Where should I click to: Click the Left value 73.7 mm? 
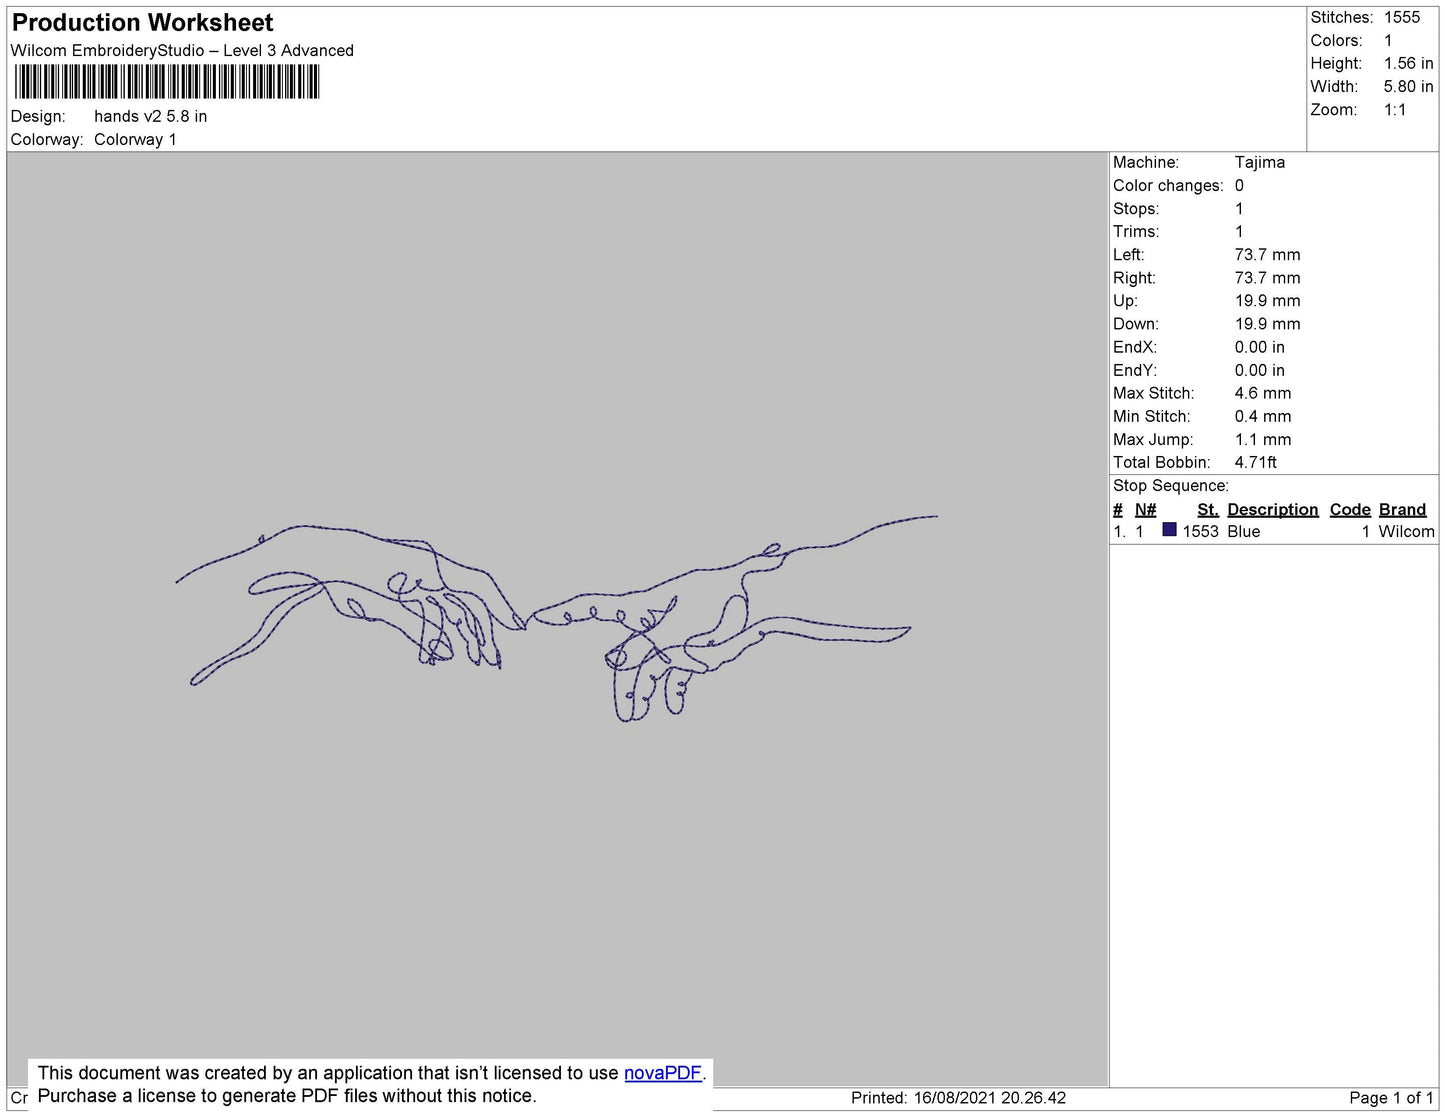[x=1267, y=255]
